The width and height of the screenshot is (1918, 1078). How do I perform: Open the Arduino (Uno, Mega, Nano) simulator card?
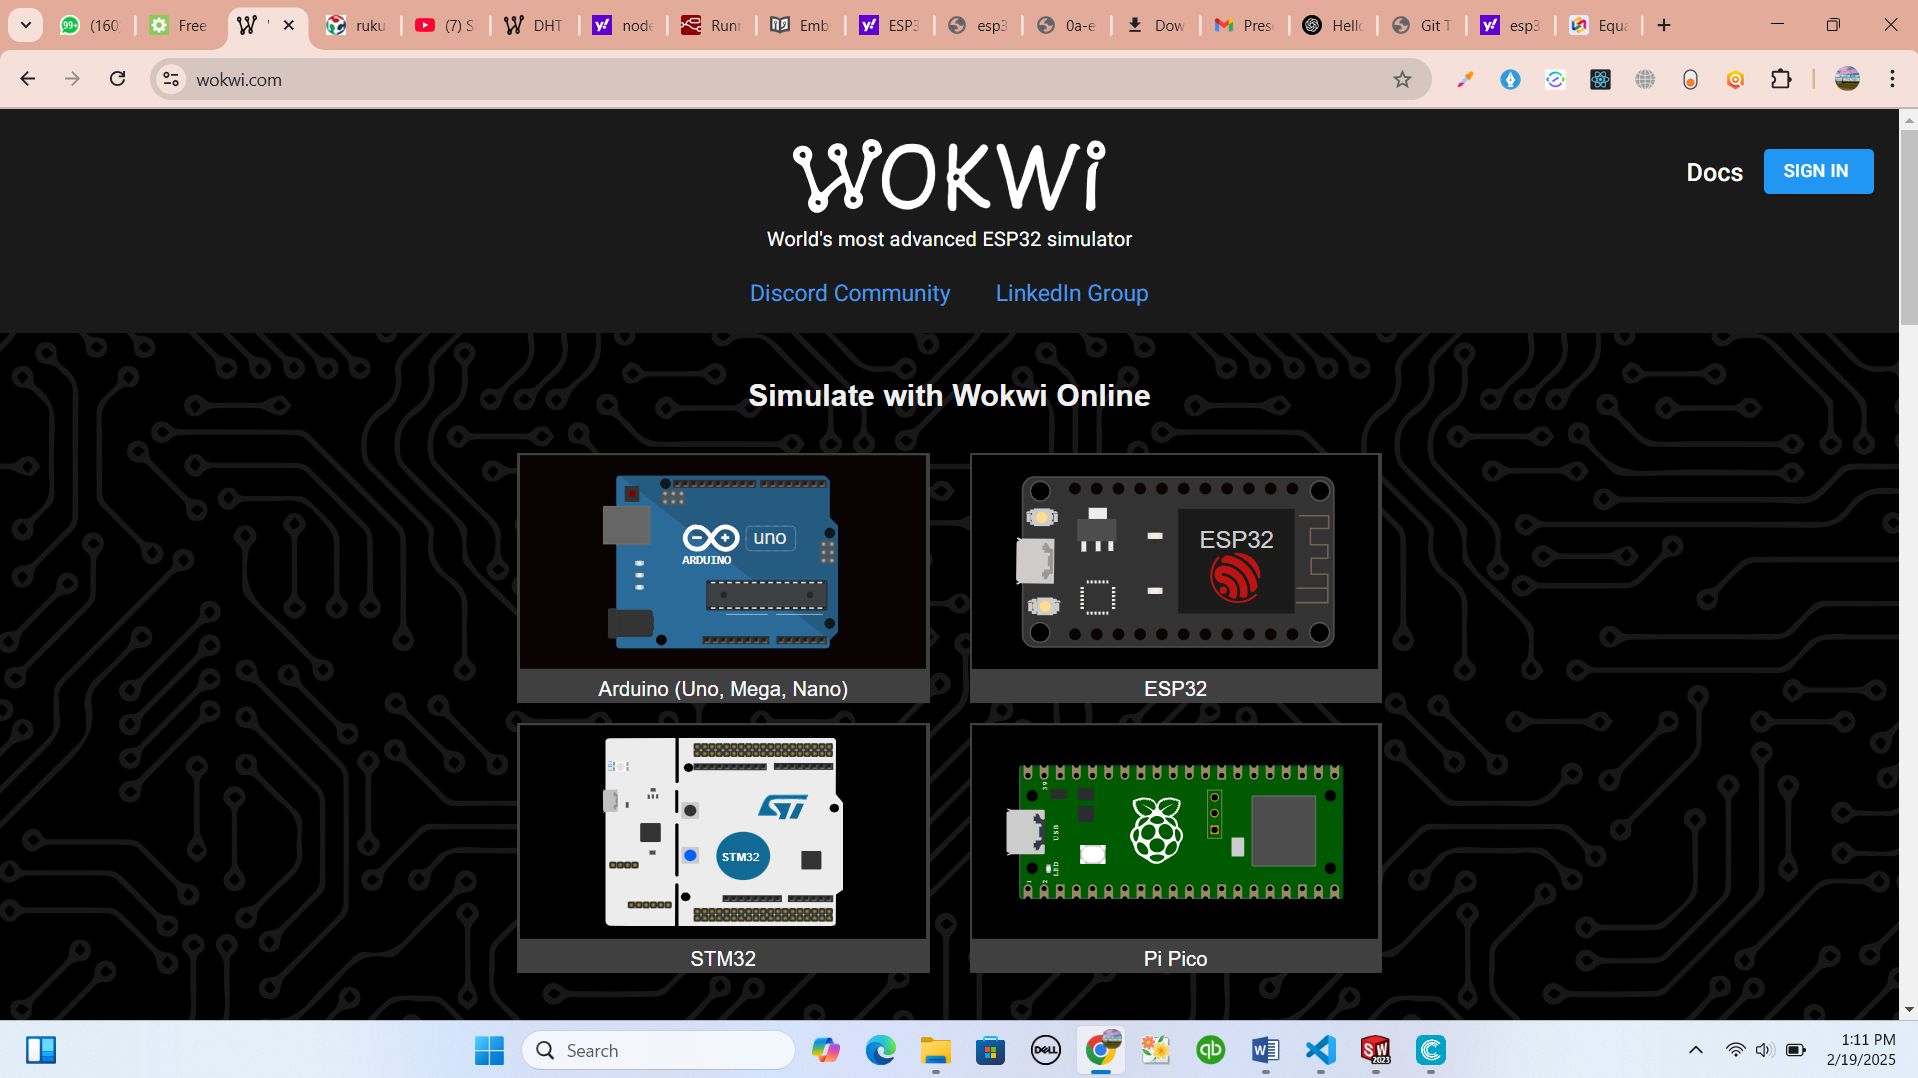pyautogui.click(x=723, y=578)
